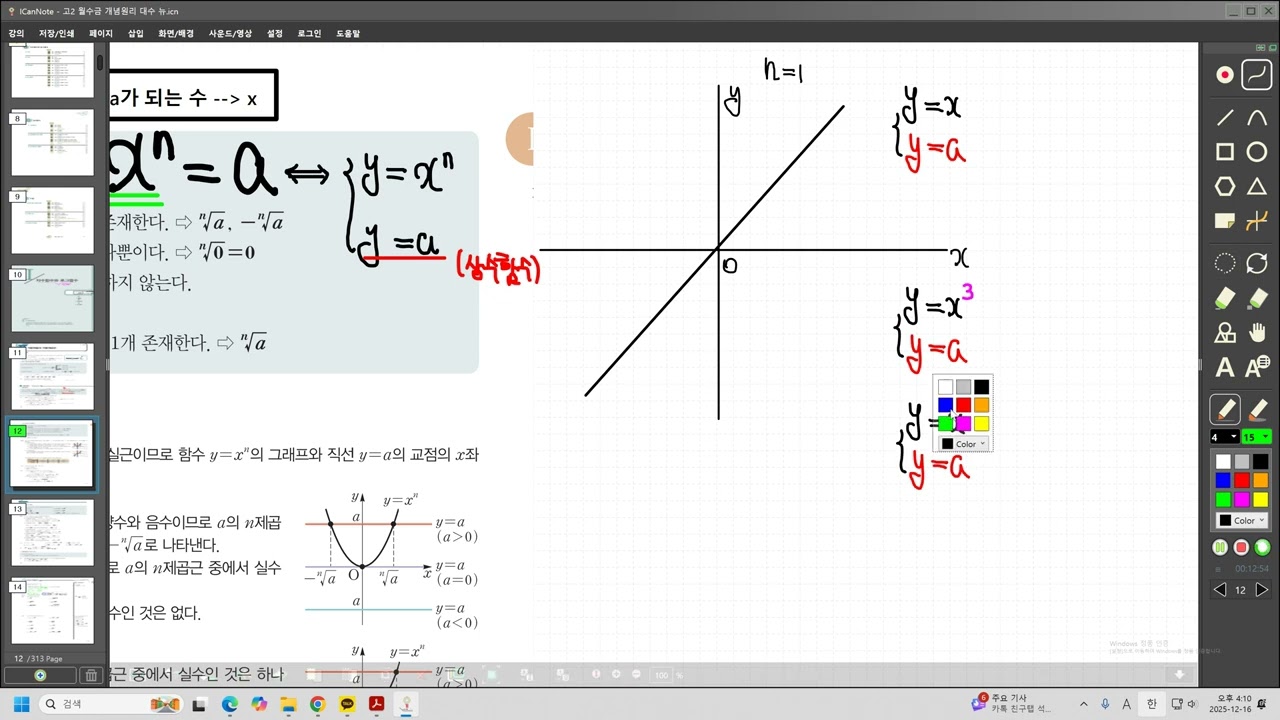The width and height of the screenshot is (1280, 720).
Task: Open the 저장/인쇄 menu
Action: (56, 33)
